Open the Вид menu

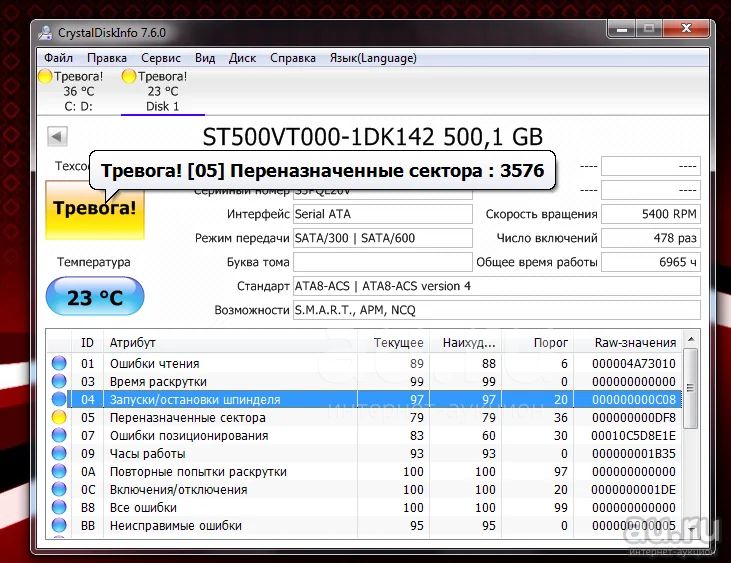pyautogui.click(x=205, y=58)
